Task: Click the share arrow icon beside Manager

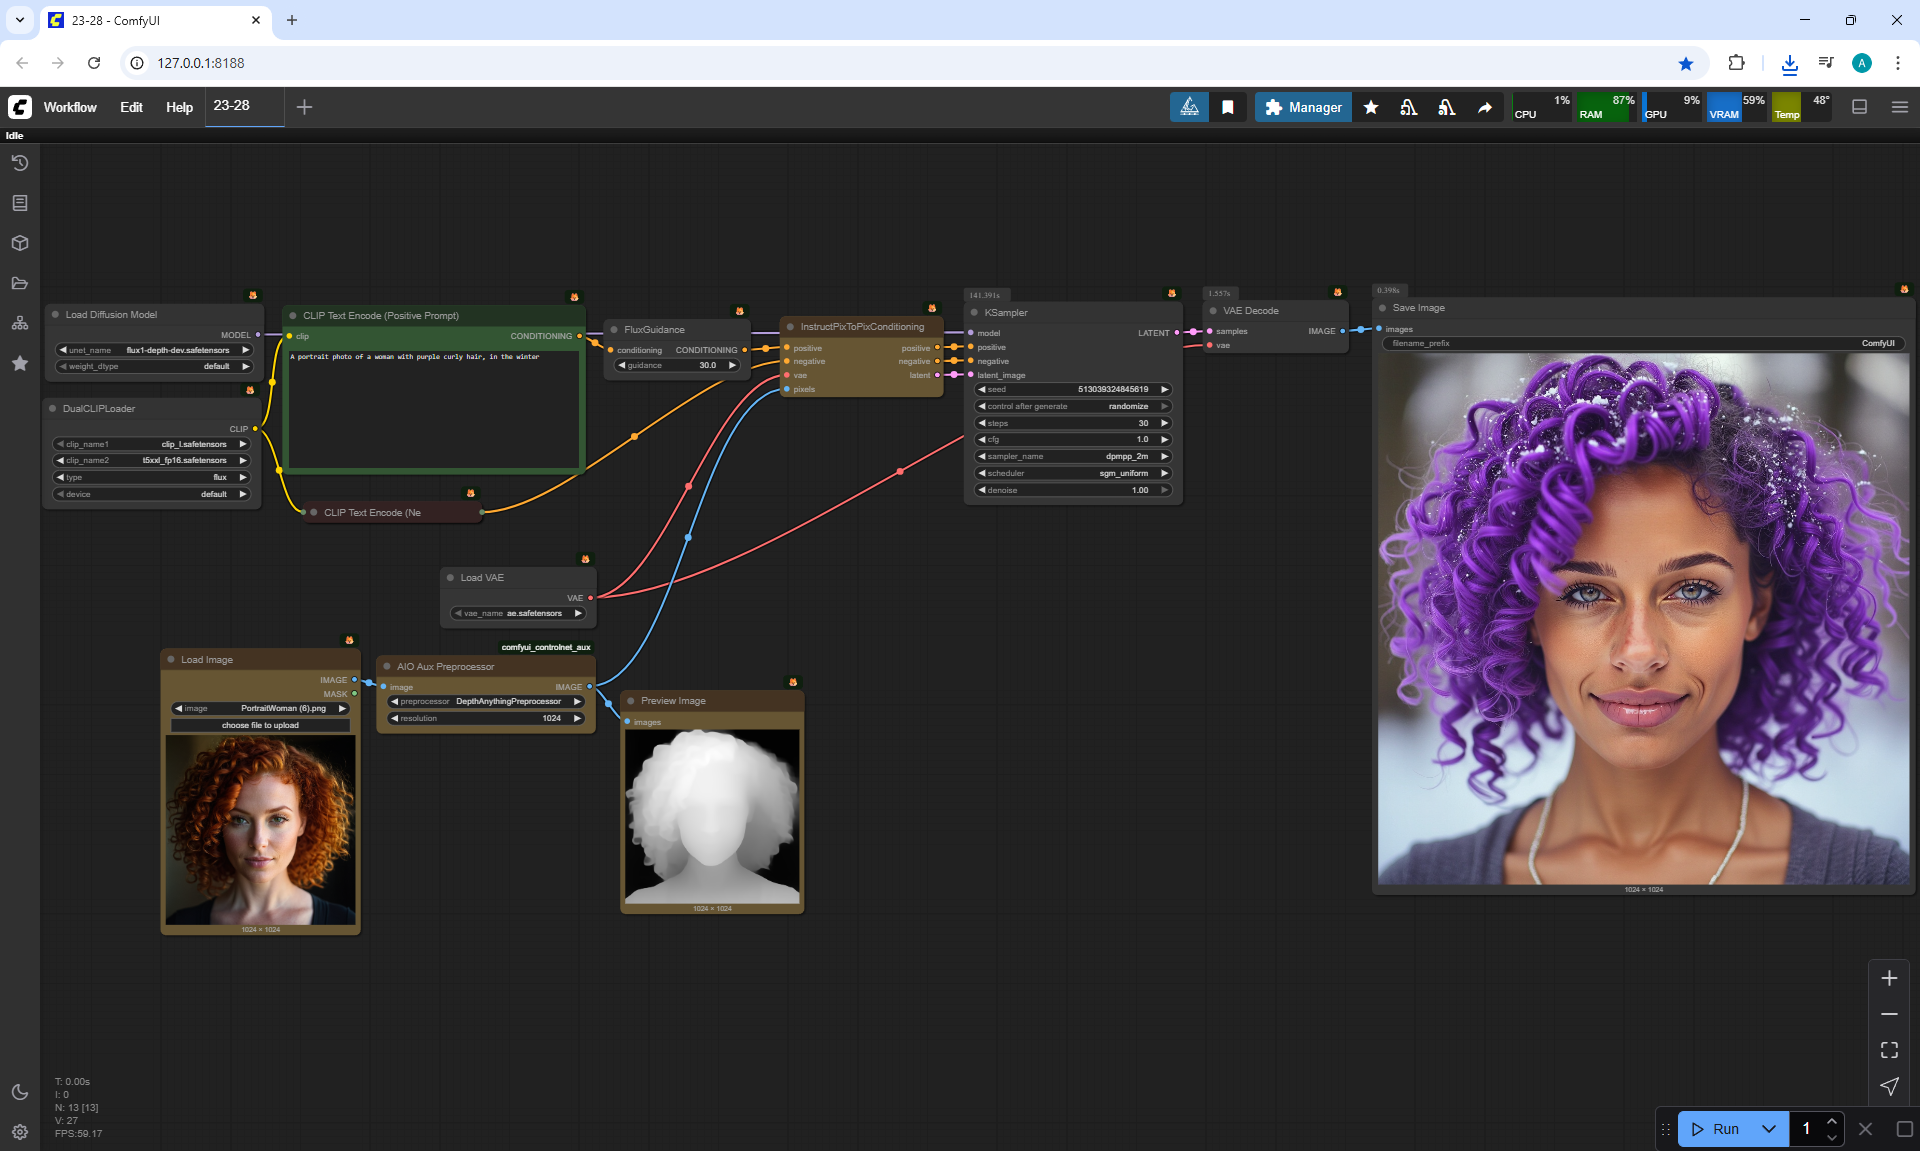Action: point(1485,107)
